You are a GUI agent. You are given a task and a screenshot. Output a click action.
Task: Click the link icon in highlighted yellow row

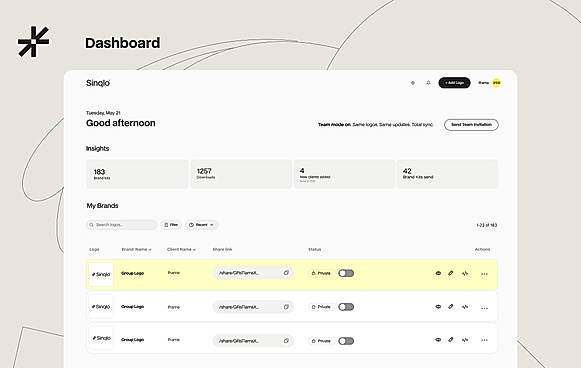tap(451, 273)
